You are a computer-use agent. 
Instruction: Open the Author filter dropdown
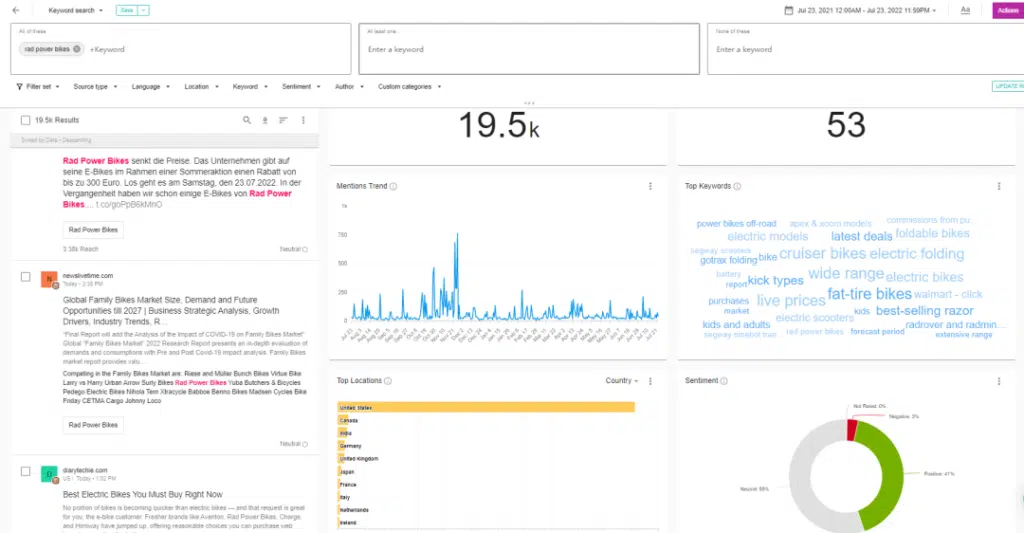tap(349, 86)
